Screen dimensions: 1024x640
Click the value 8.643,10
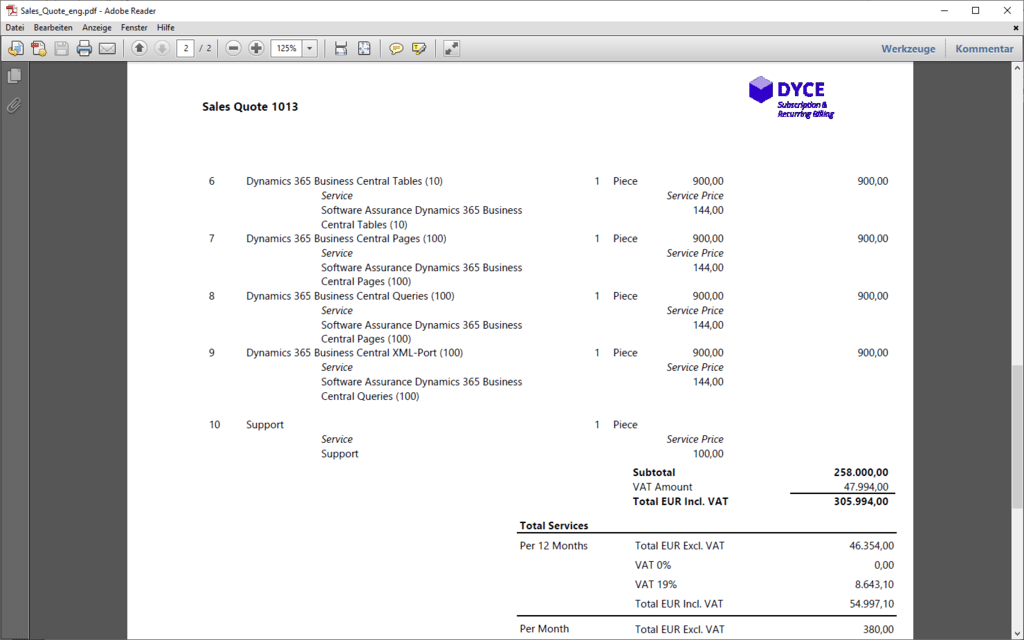pyautogui.click(x=874, y=584)
